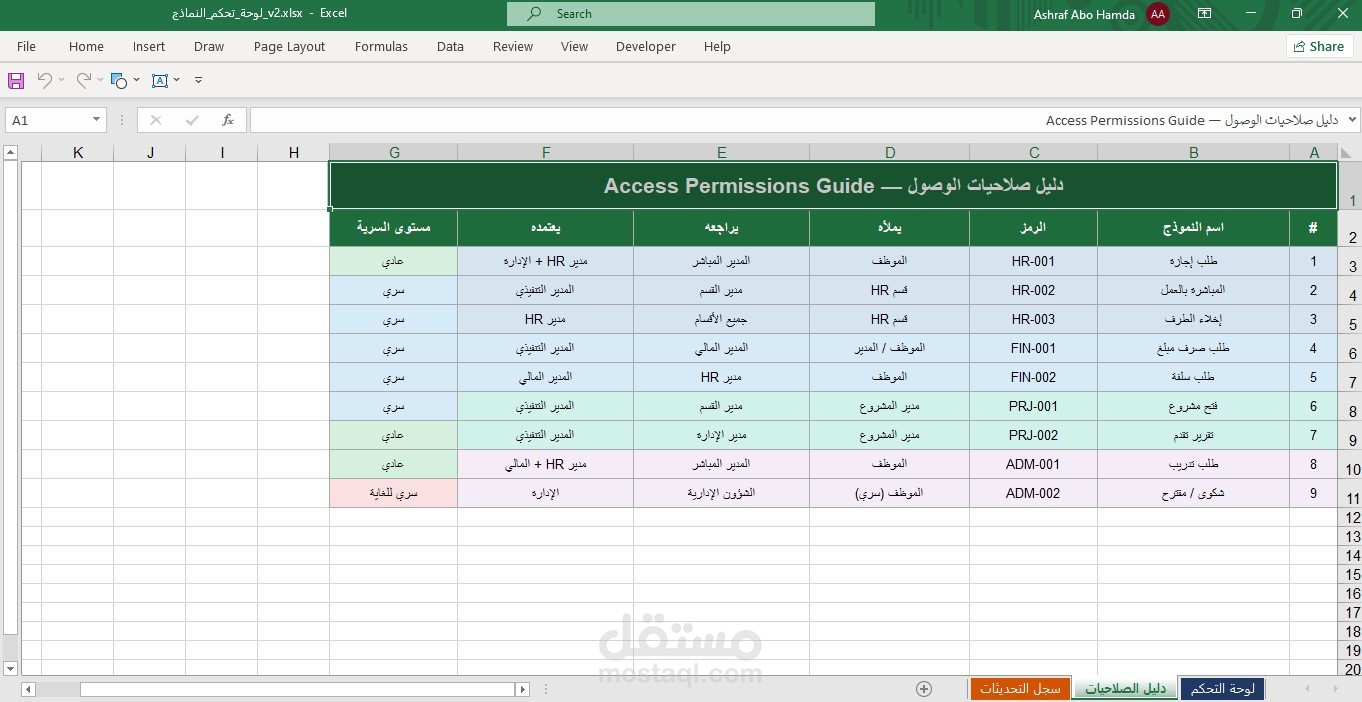
Task: Switch to the Home ribbon tab
Action: coord(86,46)
